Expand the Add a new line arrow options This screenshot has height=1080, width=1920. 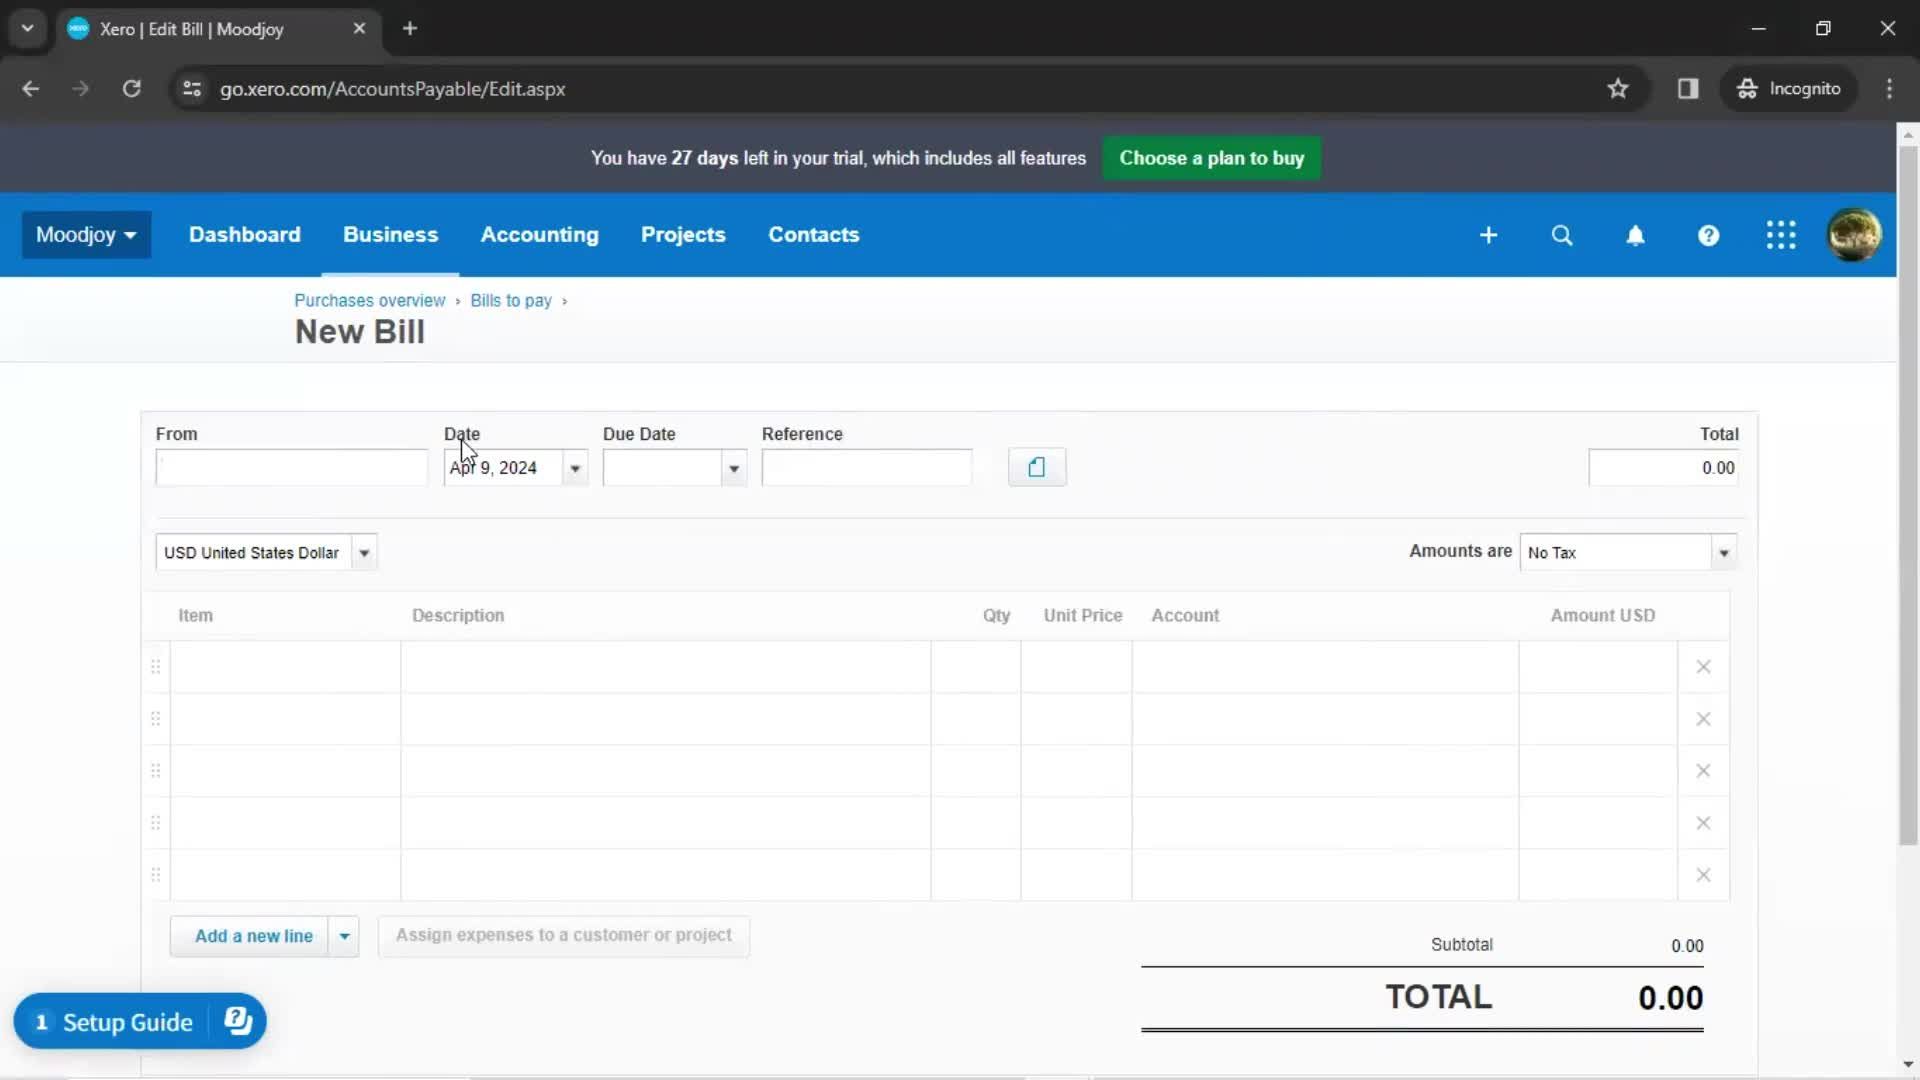[344, 937]
